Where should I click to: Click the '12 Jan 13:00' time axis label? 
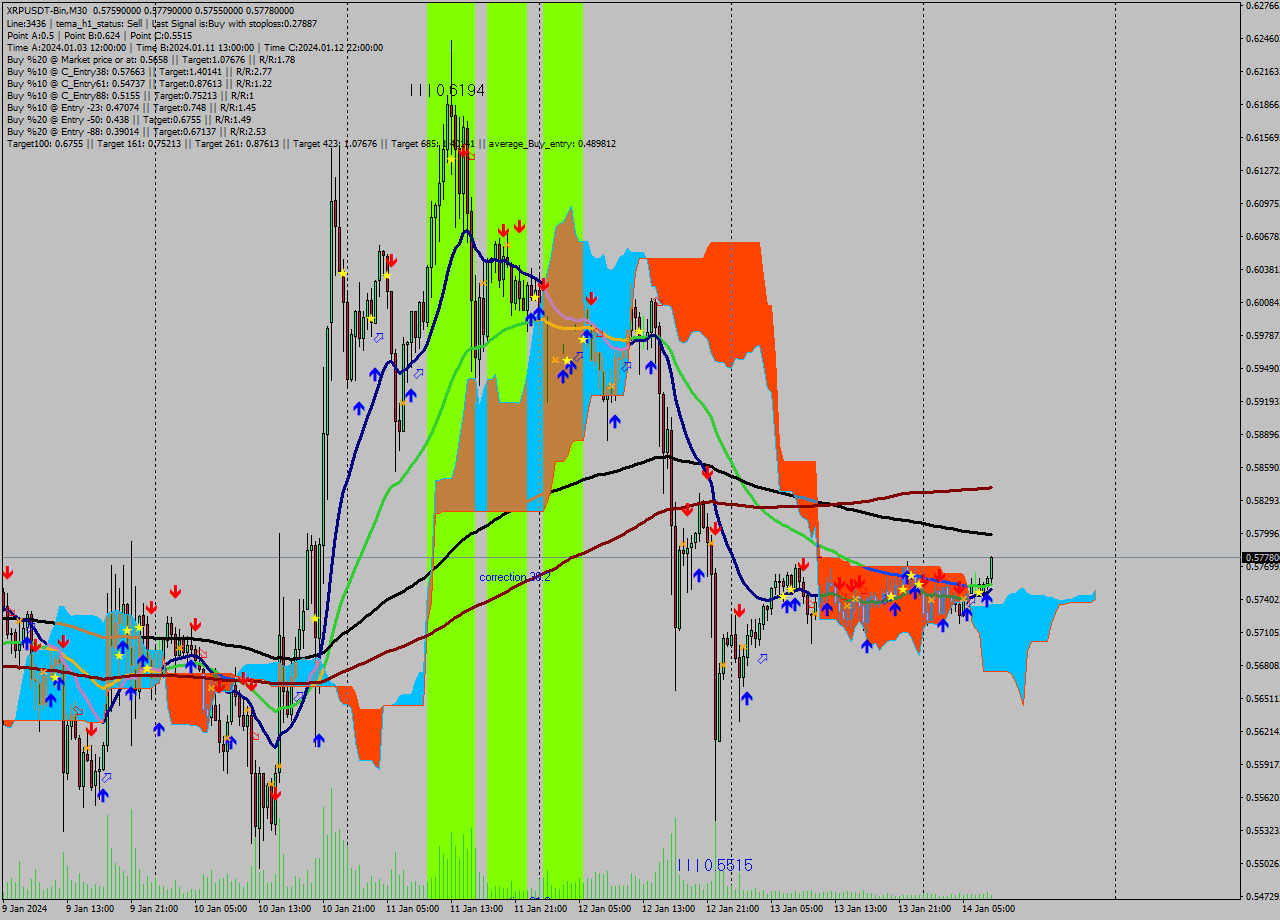(x=667, y=909)
